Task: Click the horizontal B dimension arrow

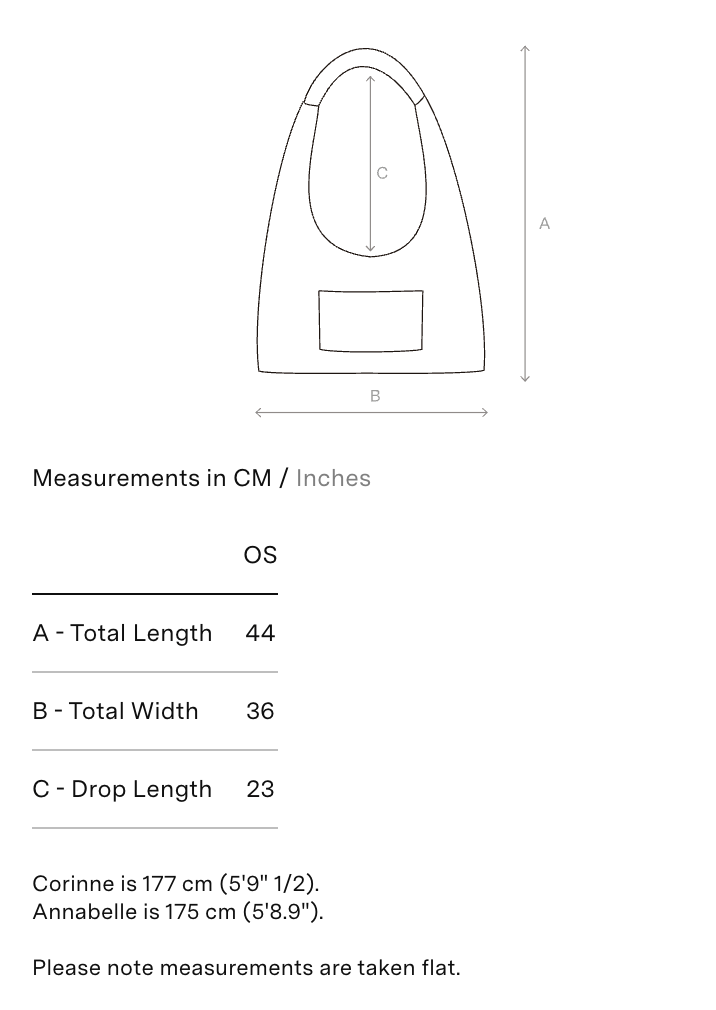Action: (x=372, y=412)
